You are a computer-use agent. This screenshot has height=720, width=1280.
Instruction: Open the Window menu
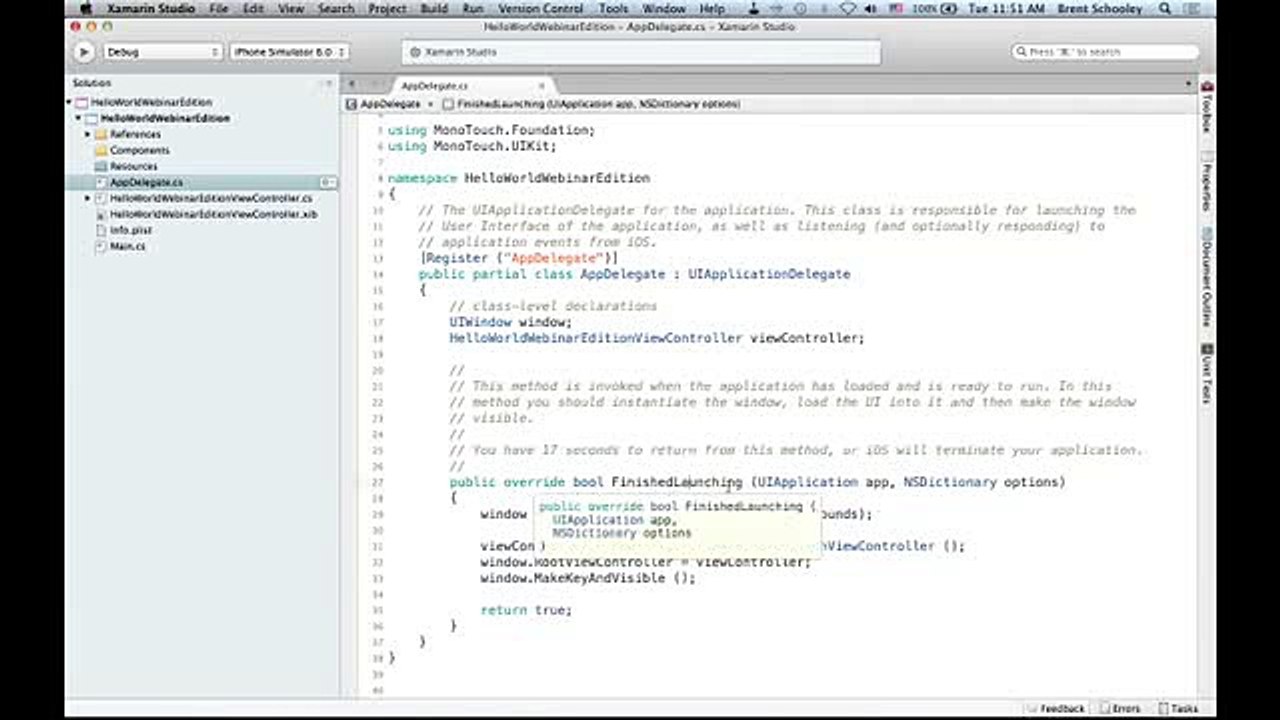pos(664,8)
